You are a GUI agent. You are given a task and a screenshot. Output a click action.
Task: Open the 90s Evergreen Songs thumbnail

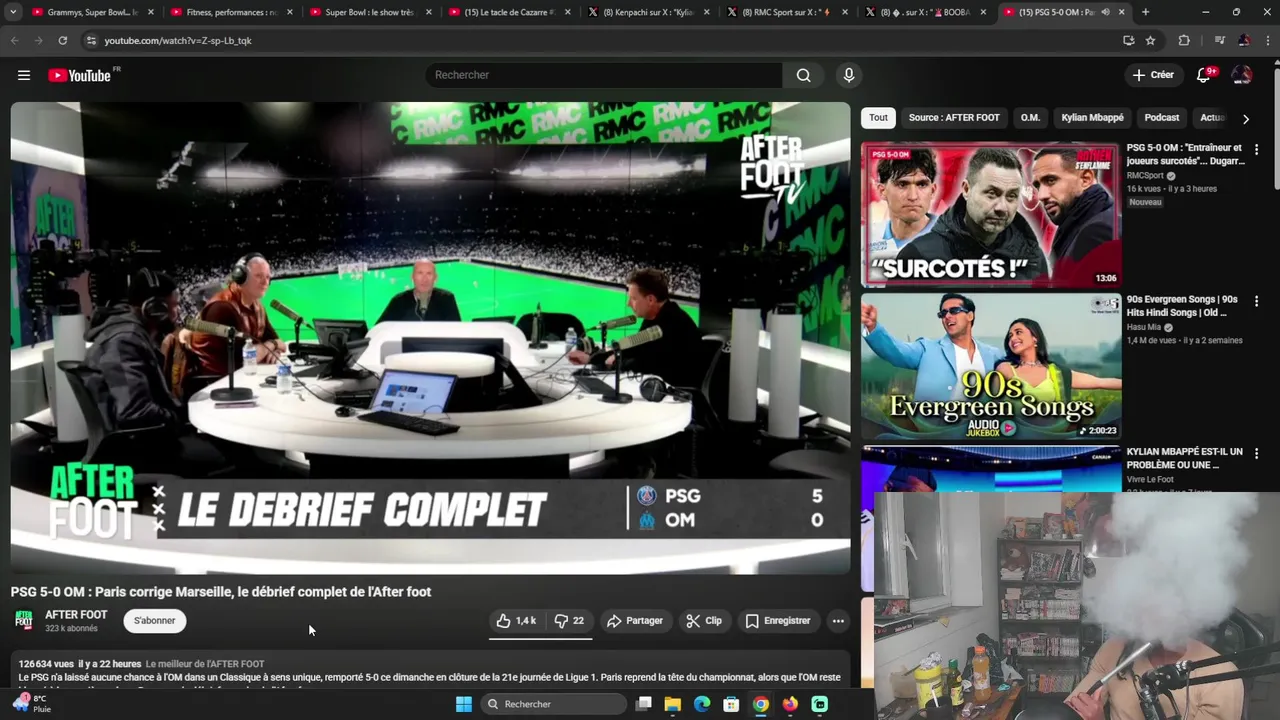click(991, 366)
